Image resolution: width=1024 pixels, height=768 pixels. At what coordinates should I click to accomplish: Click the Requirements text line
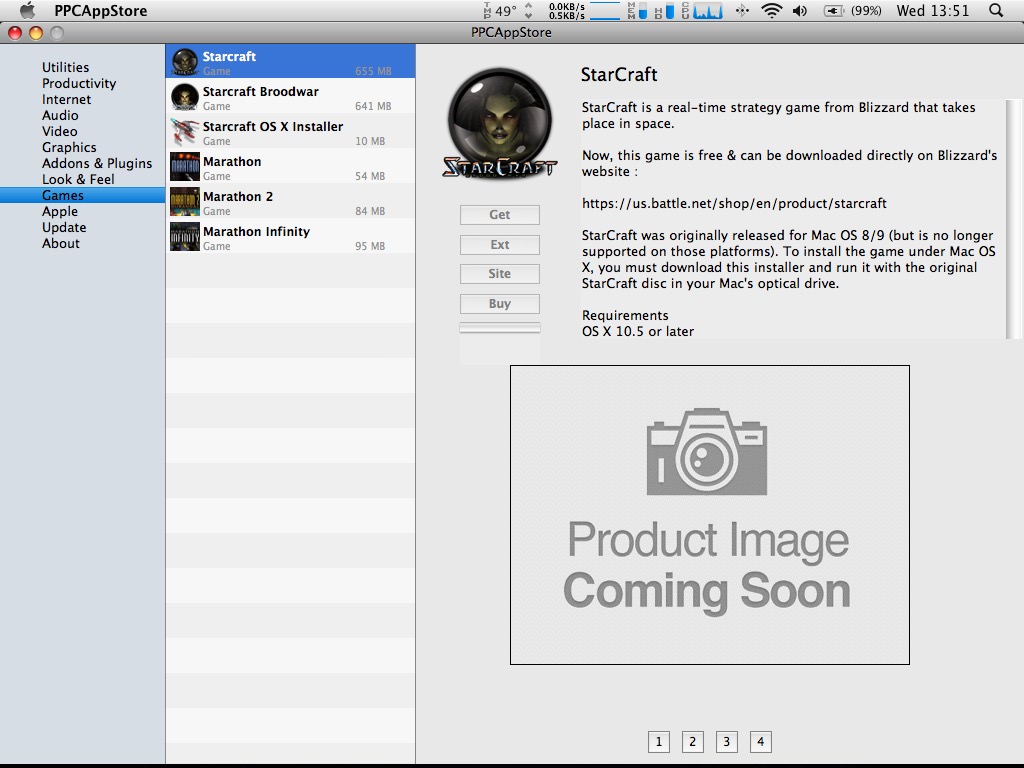click(x=625, y=315)
